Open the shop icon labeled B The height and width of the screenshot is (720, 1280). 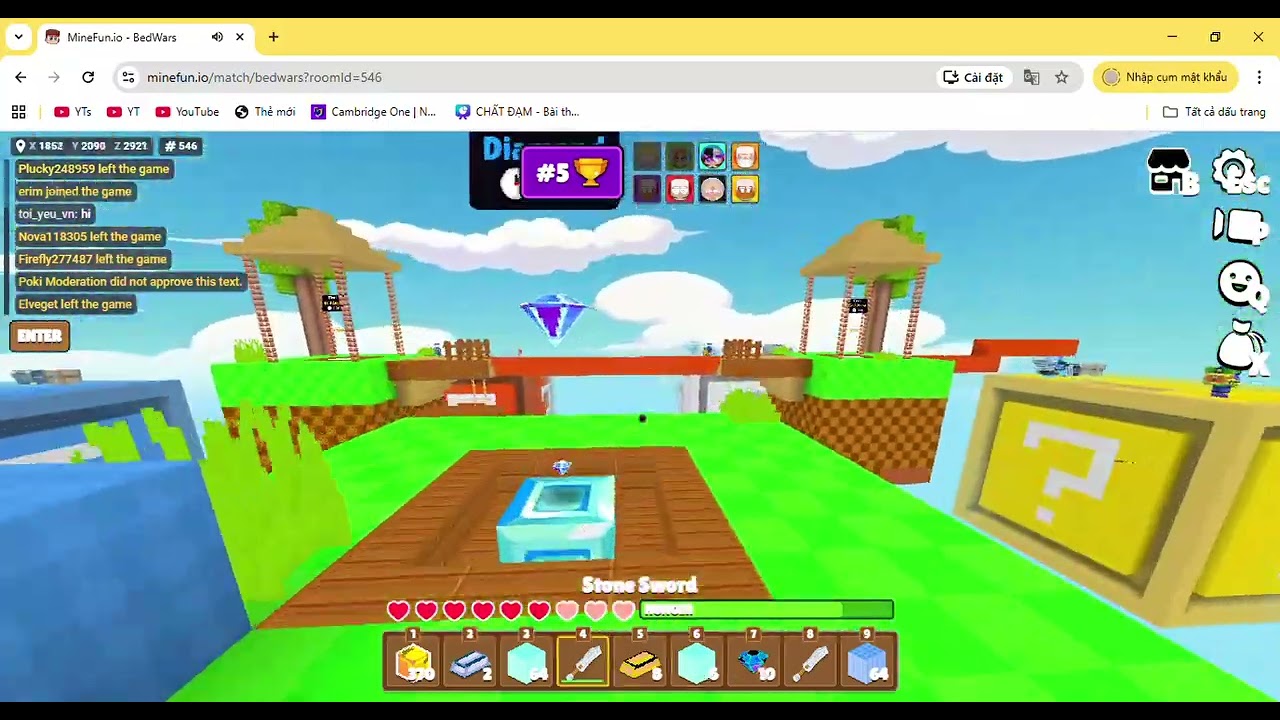(x=1171, y=171)
